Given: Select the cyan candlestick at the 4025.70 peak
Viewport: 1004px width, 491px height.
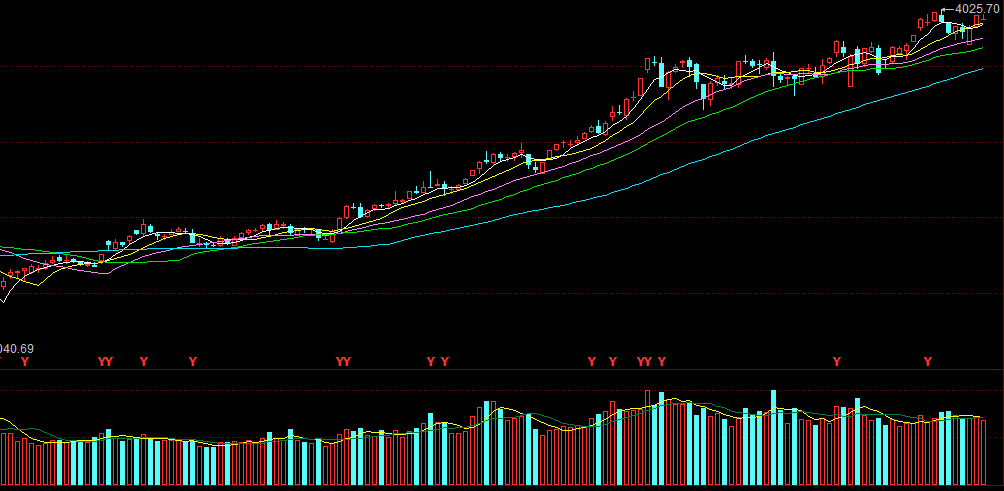Looking at the screenshot, I should (x=942, y=18).
